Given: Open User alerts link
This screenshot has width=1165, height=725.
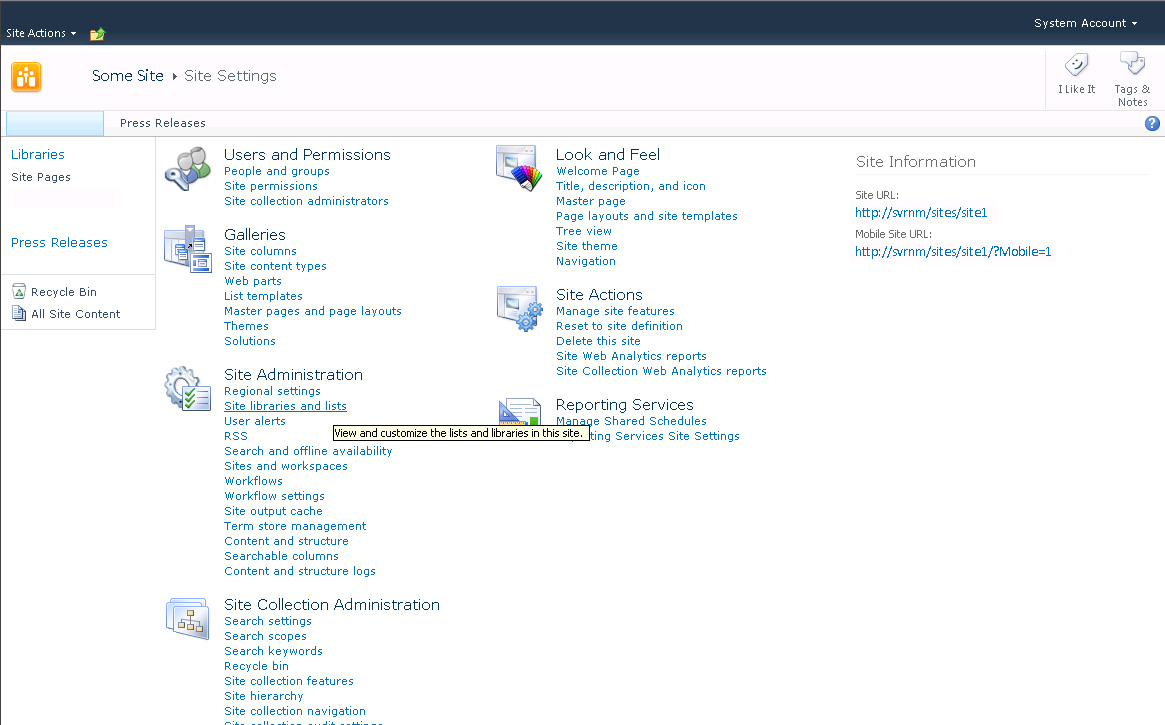Looking at the screenshot, I should tap(255, 420).
